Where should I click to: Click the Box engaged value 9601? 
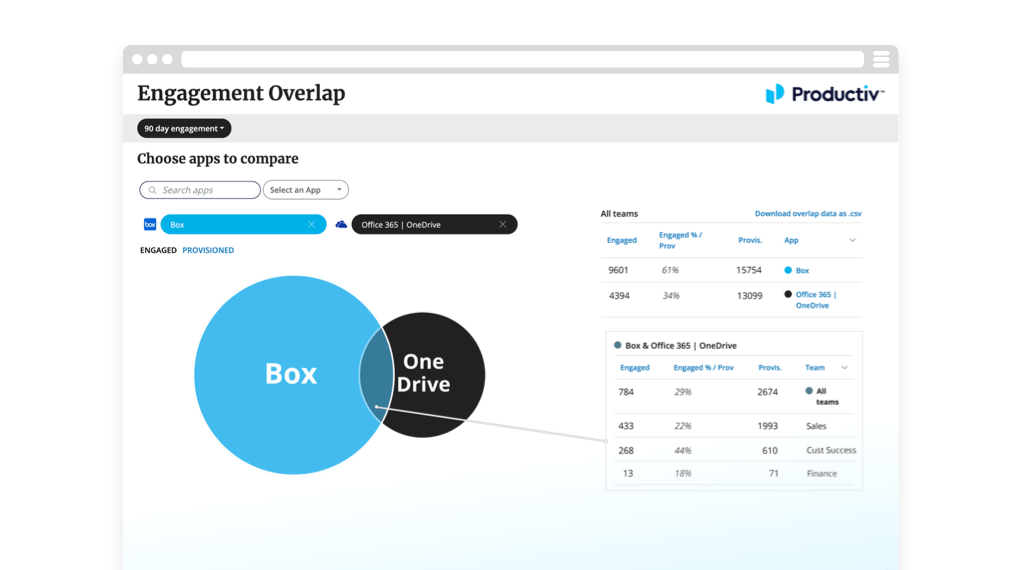618,270
